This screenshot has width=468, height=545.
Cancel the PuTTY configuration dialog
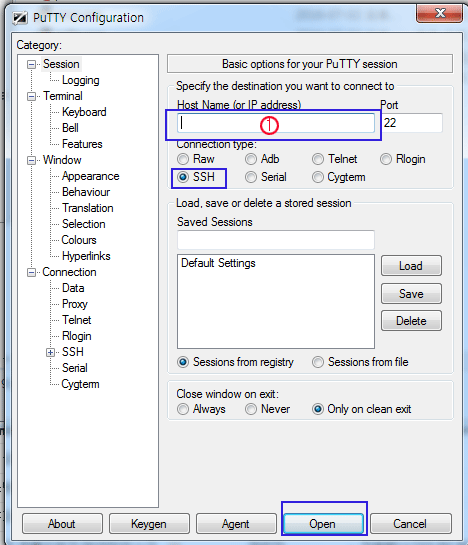[x=411, y=524]
